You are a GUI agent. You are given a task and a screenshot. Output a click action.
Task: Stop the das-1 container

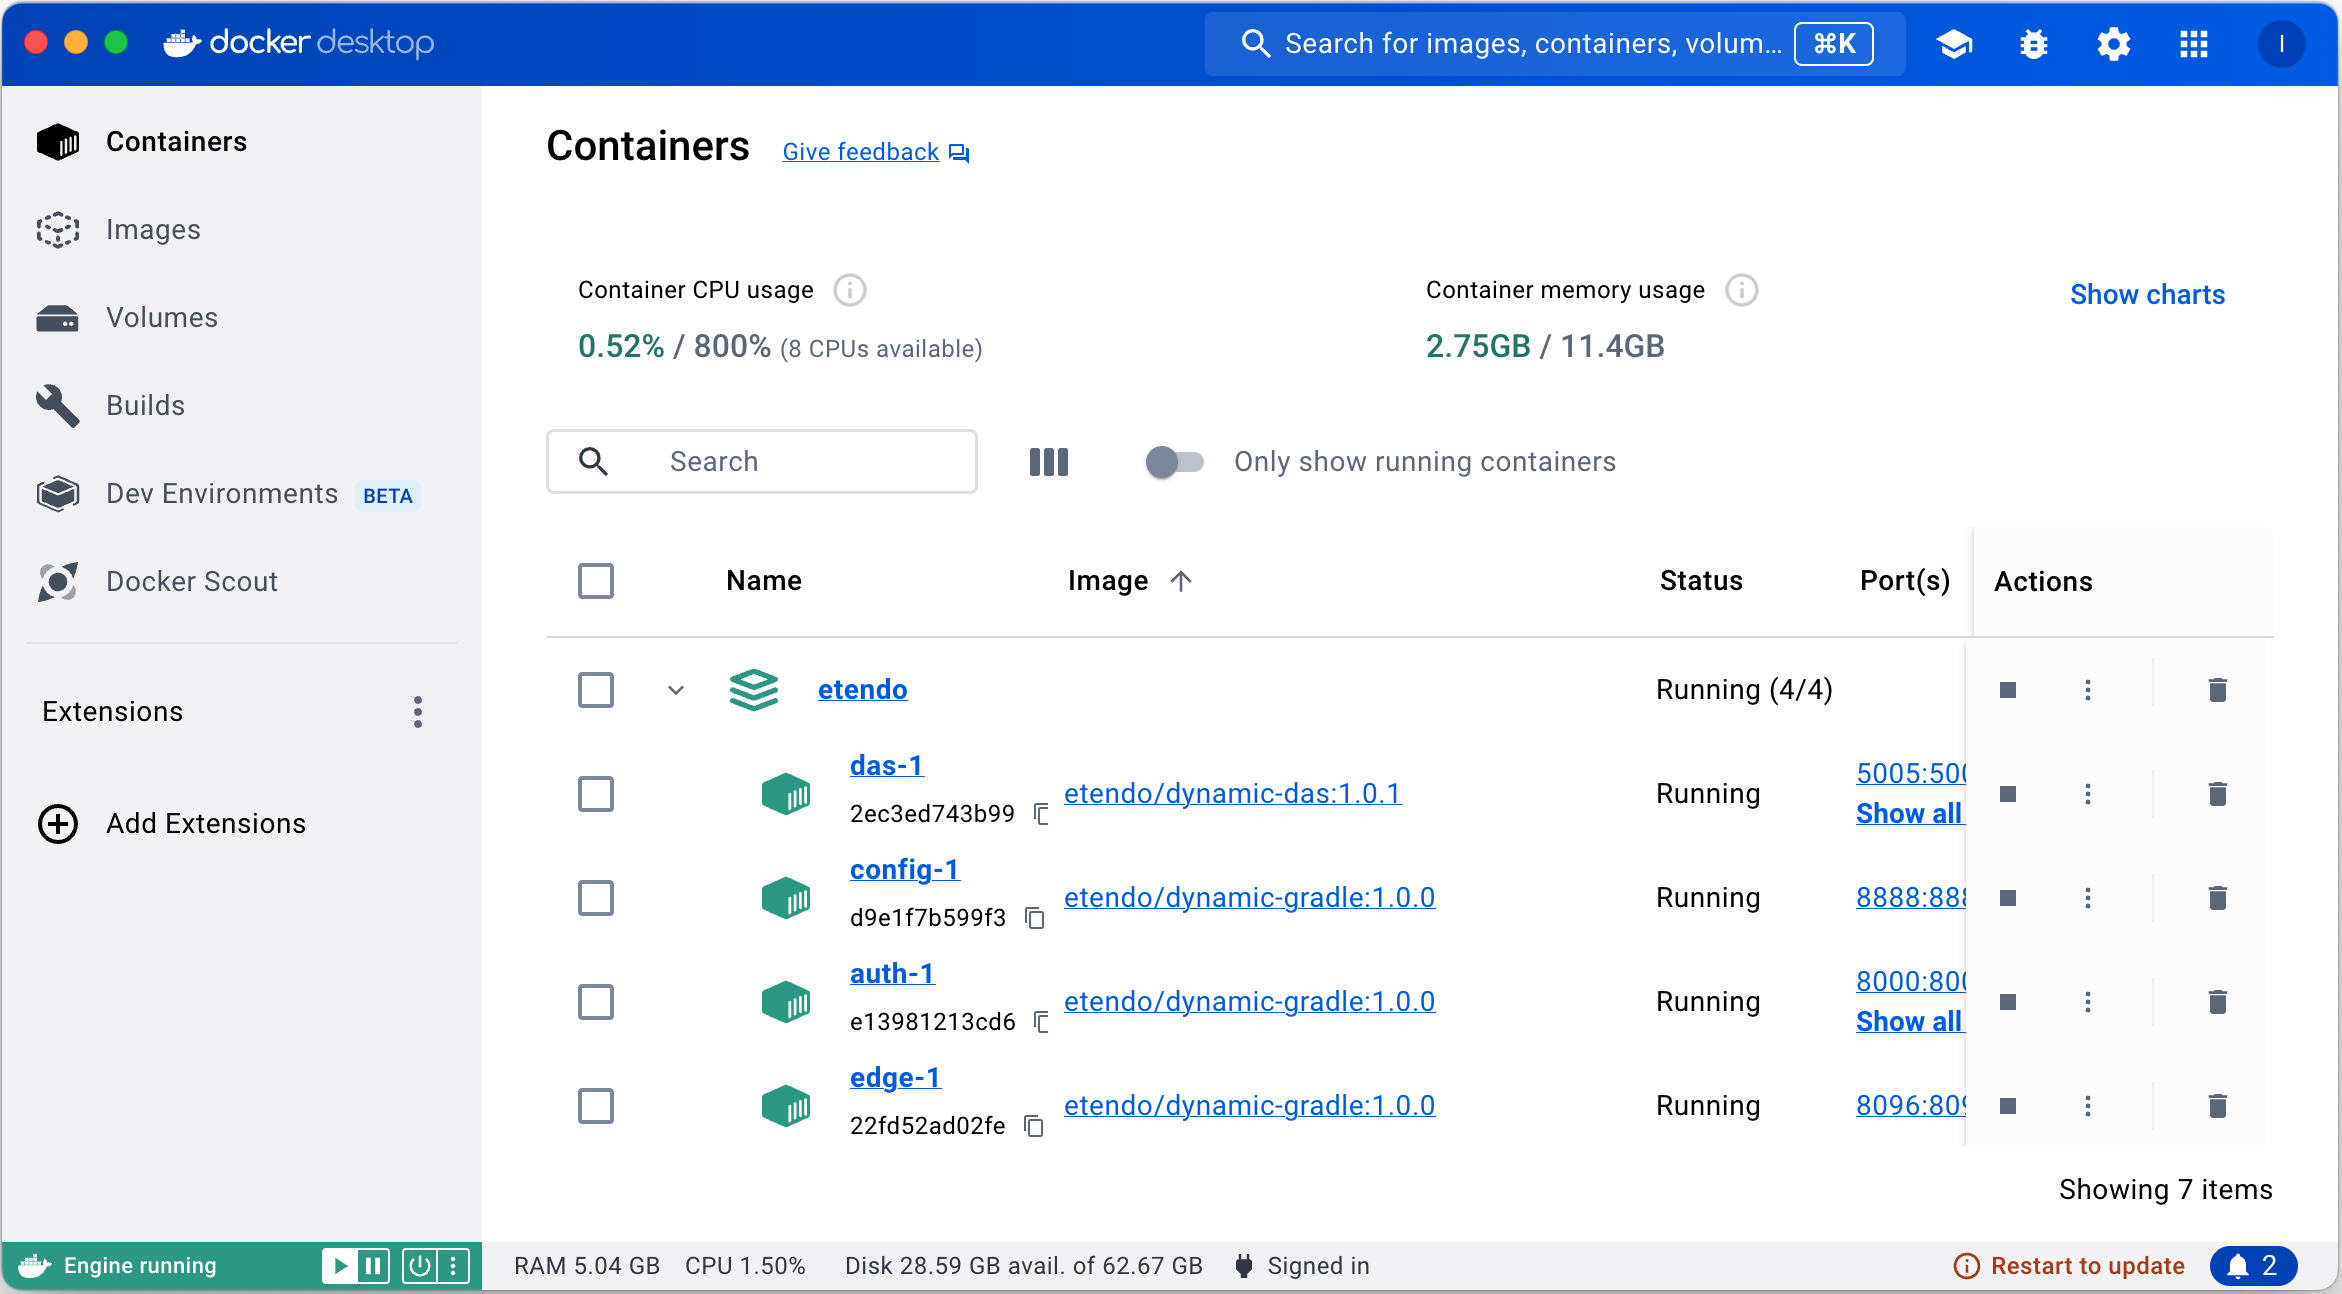(x=2008, y=794)
